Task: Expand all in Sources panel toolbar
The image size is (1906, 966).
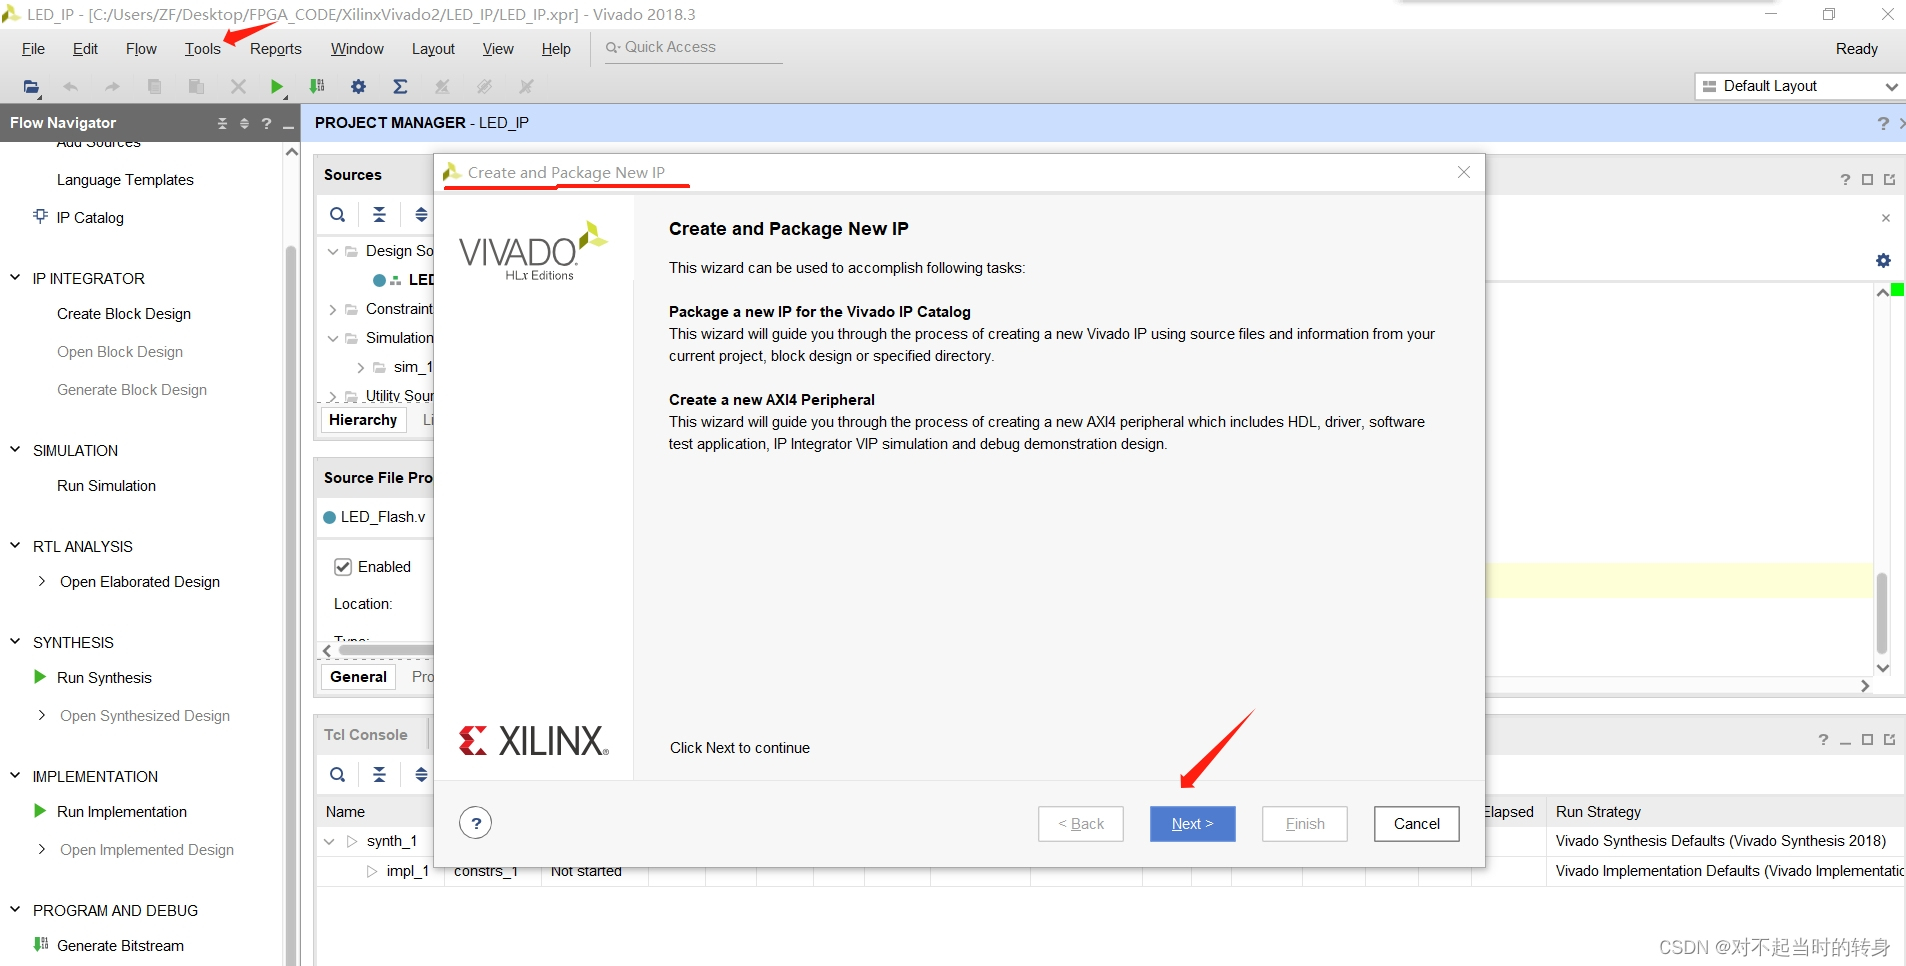Action: (421, 215)
